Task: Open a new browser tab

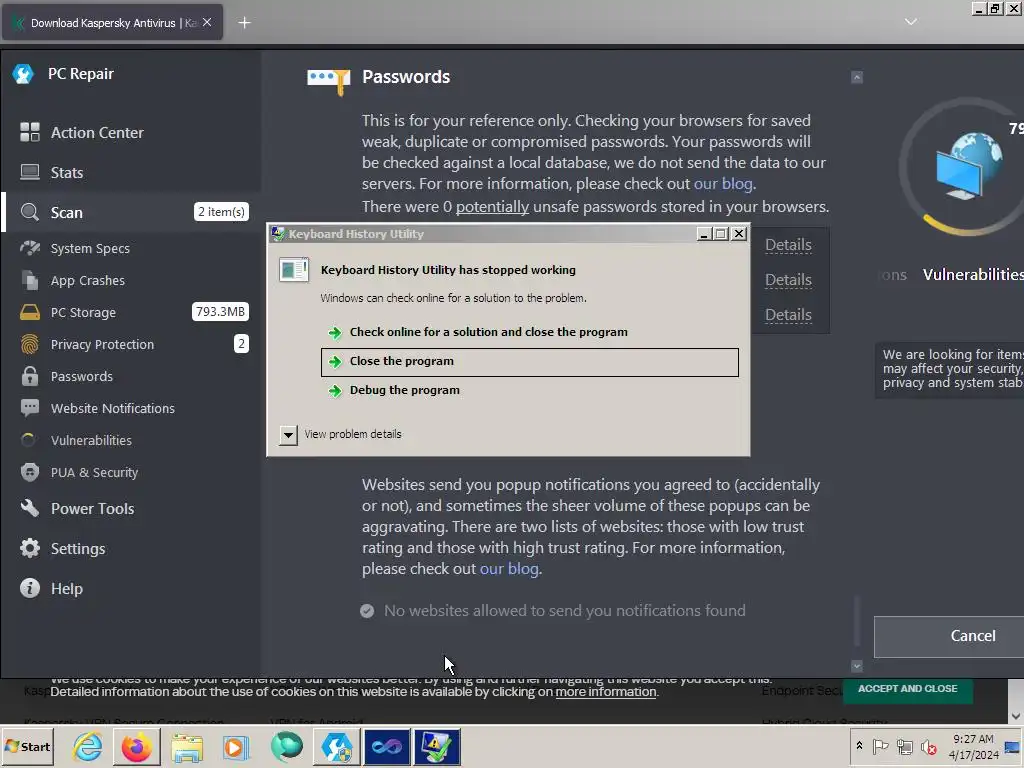Action: pyautogui.click(x=244, y=23)
